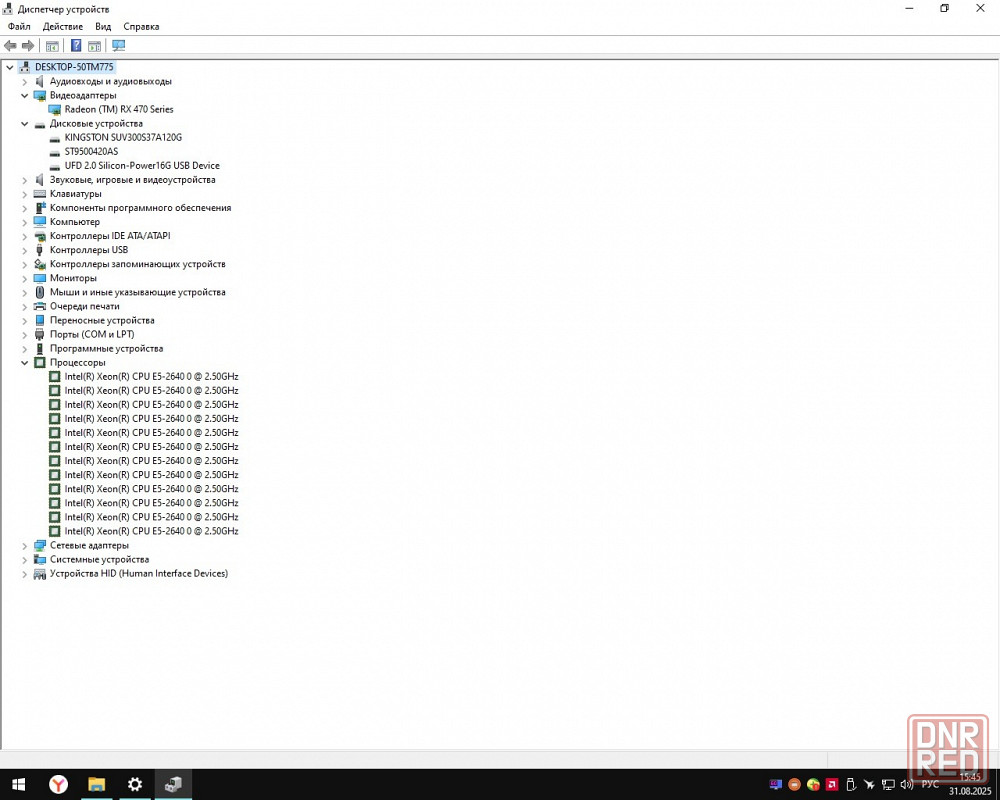Select the UFD 2.0 Silicon-Power16G USB Device
Screen dimensions: 1000x800
(x=141, y=166)
